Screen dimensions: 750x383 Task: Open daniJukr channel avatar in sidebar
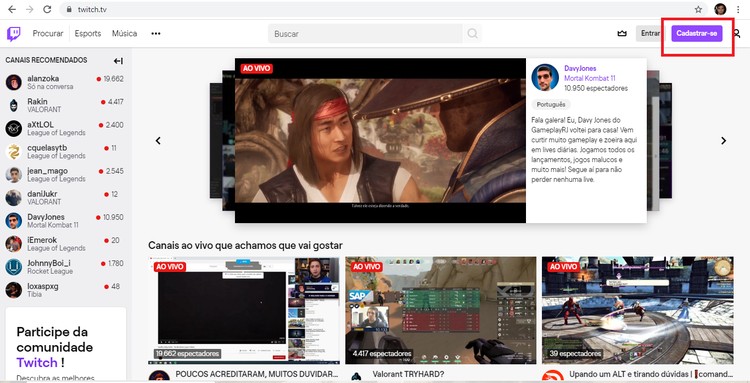13,197
